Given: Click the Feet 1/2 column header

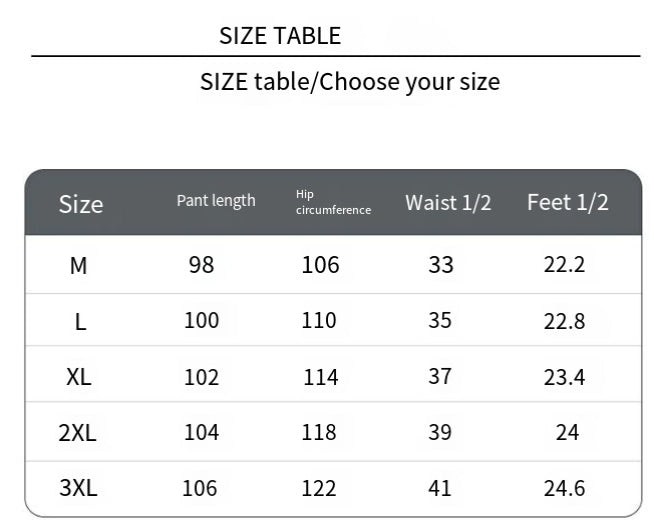Looking at the screenshot, I should (x=568, y=202).
